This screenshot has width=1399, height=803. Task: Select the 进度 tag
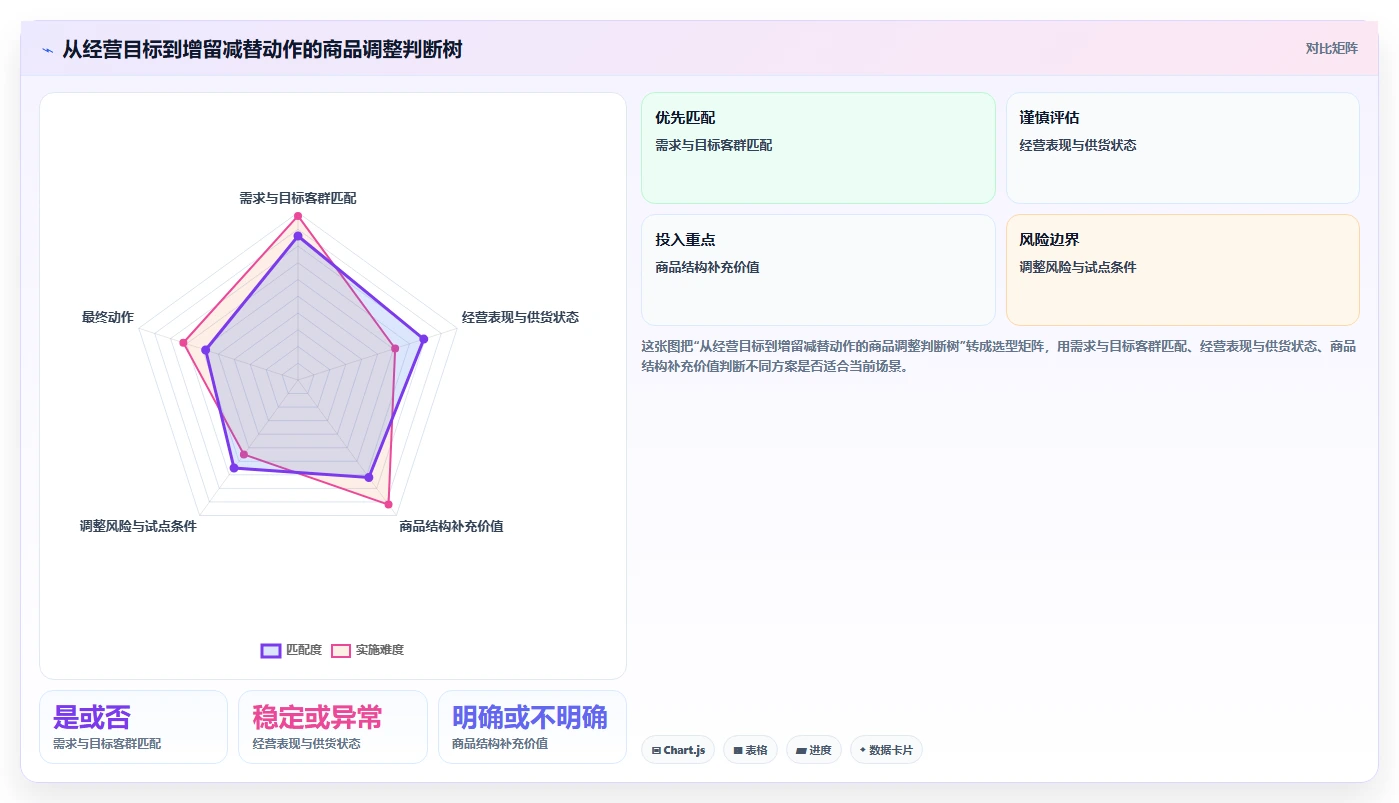(x=814, y=750)
